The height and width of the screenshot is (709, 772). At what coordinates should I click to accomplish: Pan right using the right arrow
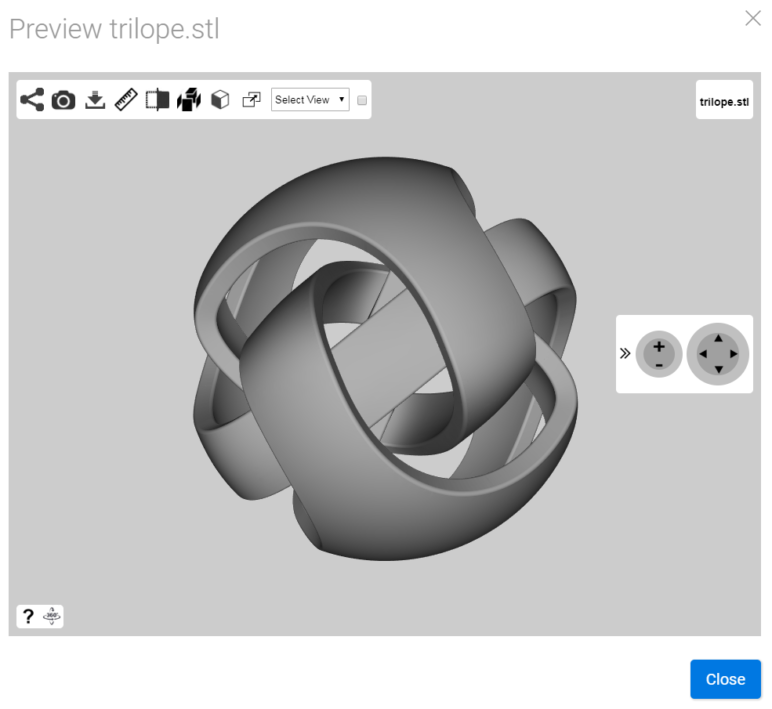pyautogui.click(x=734, y=354)
